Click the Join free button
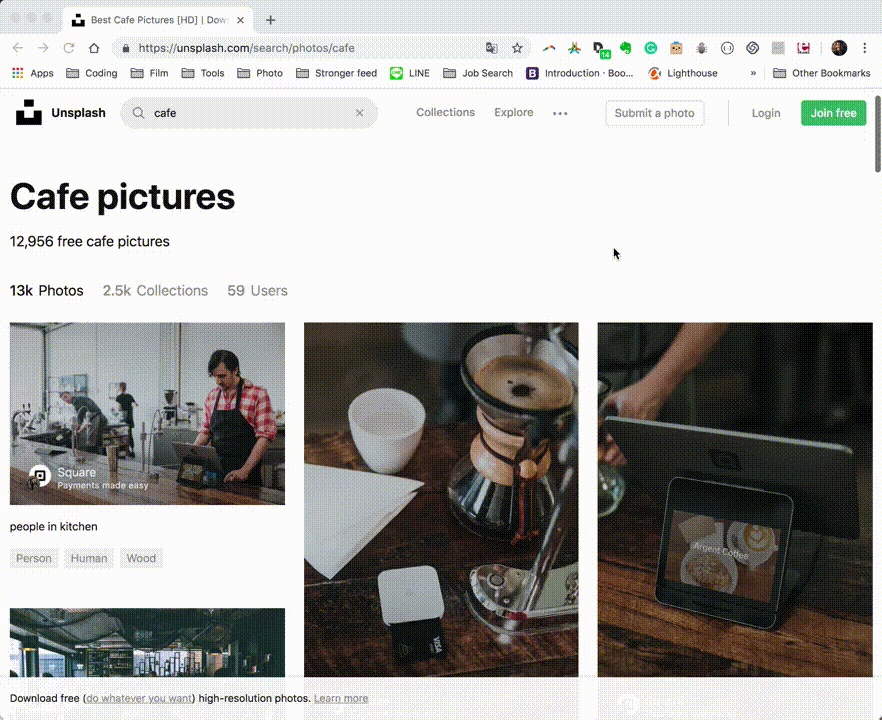882x720 pixels. pyautogui.click(x=834, y=113)
